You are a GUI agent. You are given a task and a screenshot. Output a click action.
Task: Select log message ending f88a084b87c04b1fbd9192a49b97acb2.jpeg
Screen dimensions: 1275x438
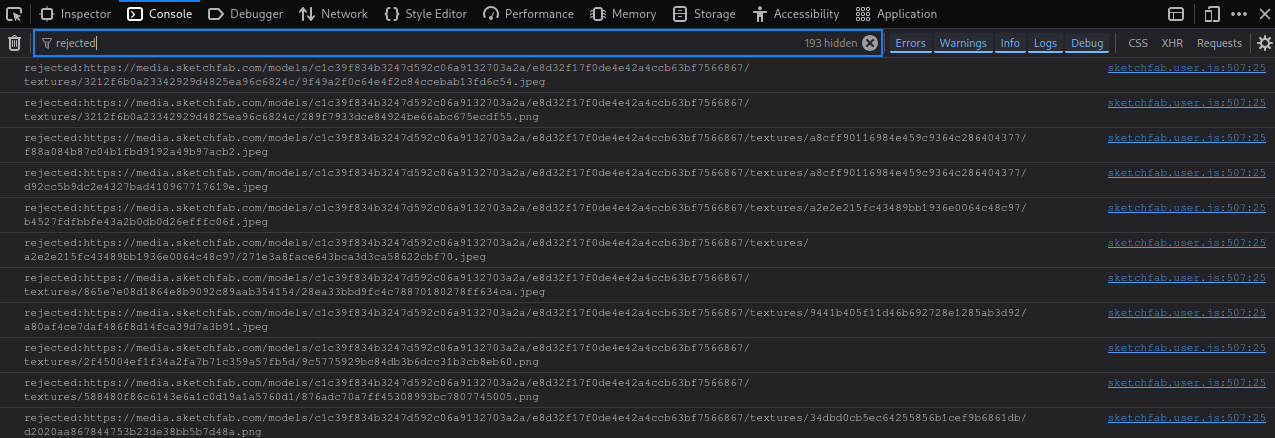(x=525, y=145)
